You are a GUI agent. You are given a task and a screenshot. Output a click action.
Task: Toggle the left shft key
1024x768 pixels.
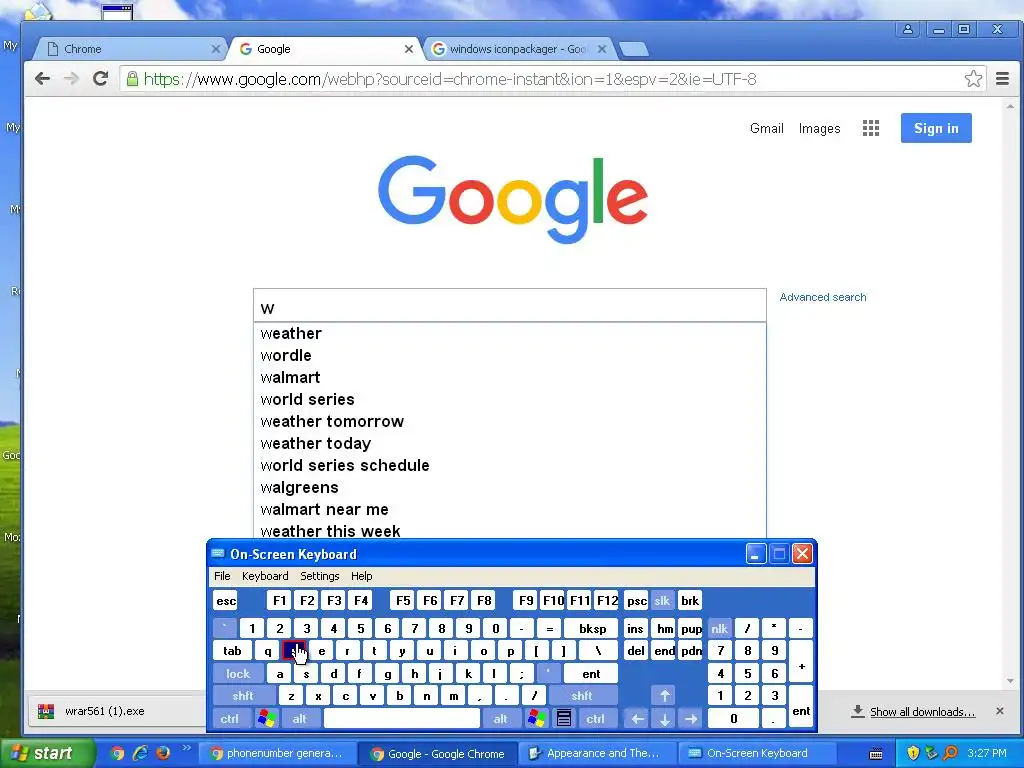pos(242,696)
